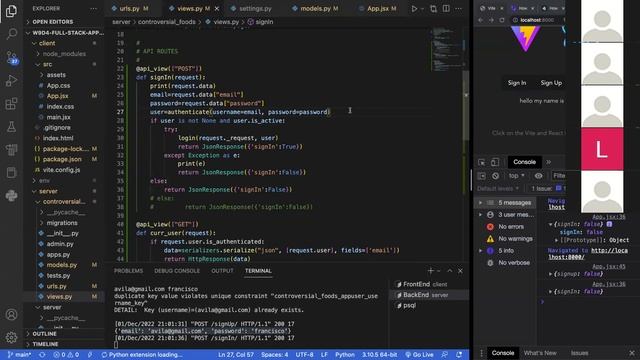
Task: Click the DevTools inspect element icon
Action: pyautogui.click(x=482, y=162)
